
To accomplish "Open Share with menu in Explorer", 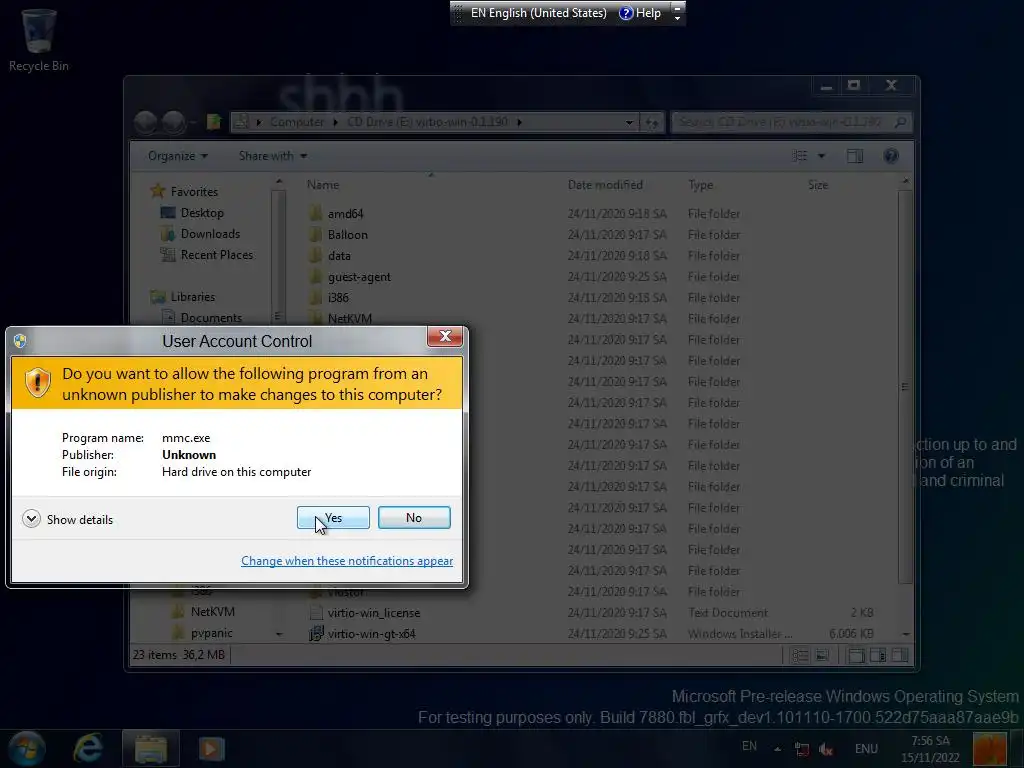I will [x=272, y=156].
